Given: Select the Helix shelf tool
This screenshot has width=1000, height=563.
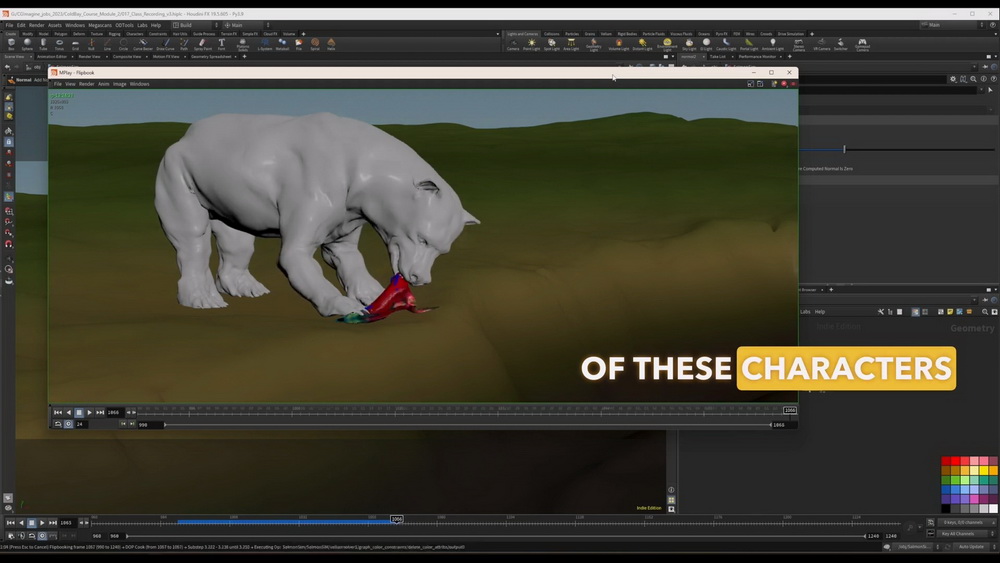Looking at the screenshot, I should pos(331,44).
